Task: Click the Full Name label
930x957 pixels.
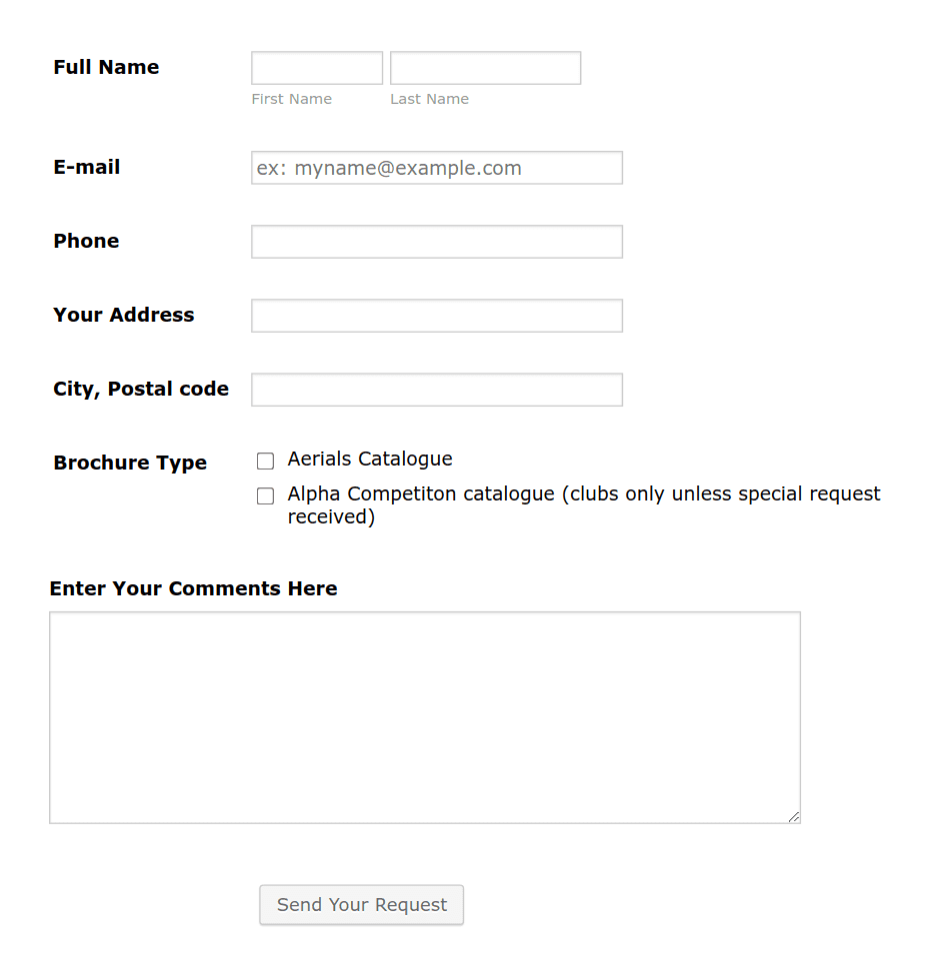Action: pyautogui.click(x=106, y=67)
